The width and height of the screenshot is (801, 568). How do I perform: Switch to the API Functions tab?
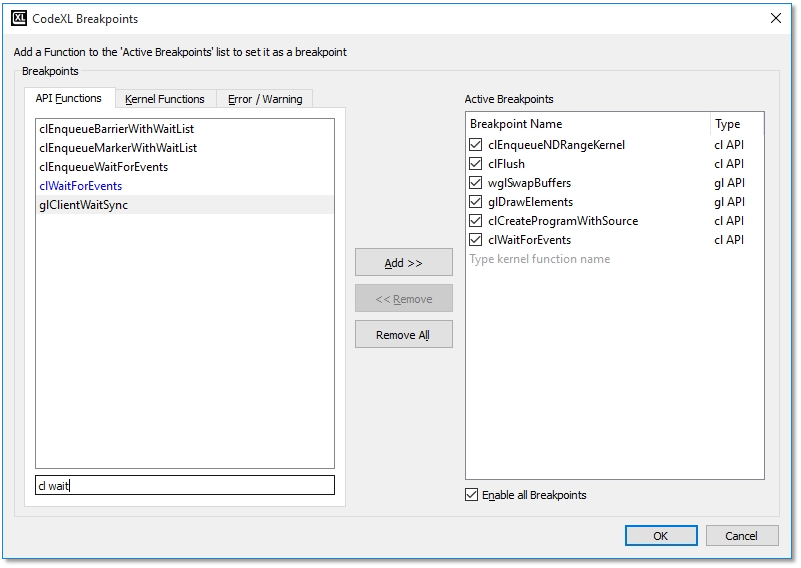(x=68, y=98)
